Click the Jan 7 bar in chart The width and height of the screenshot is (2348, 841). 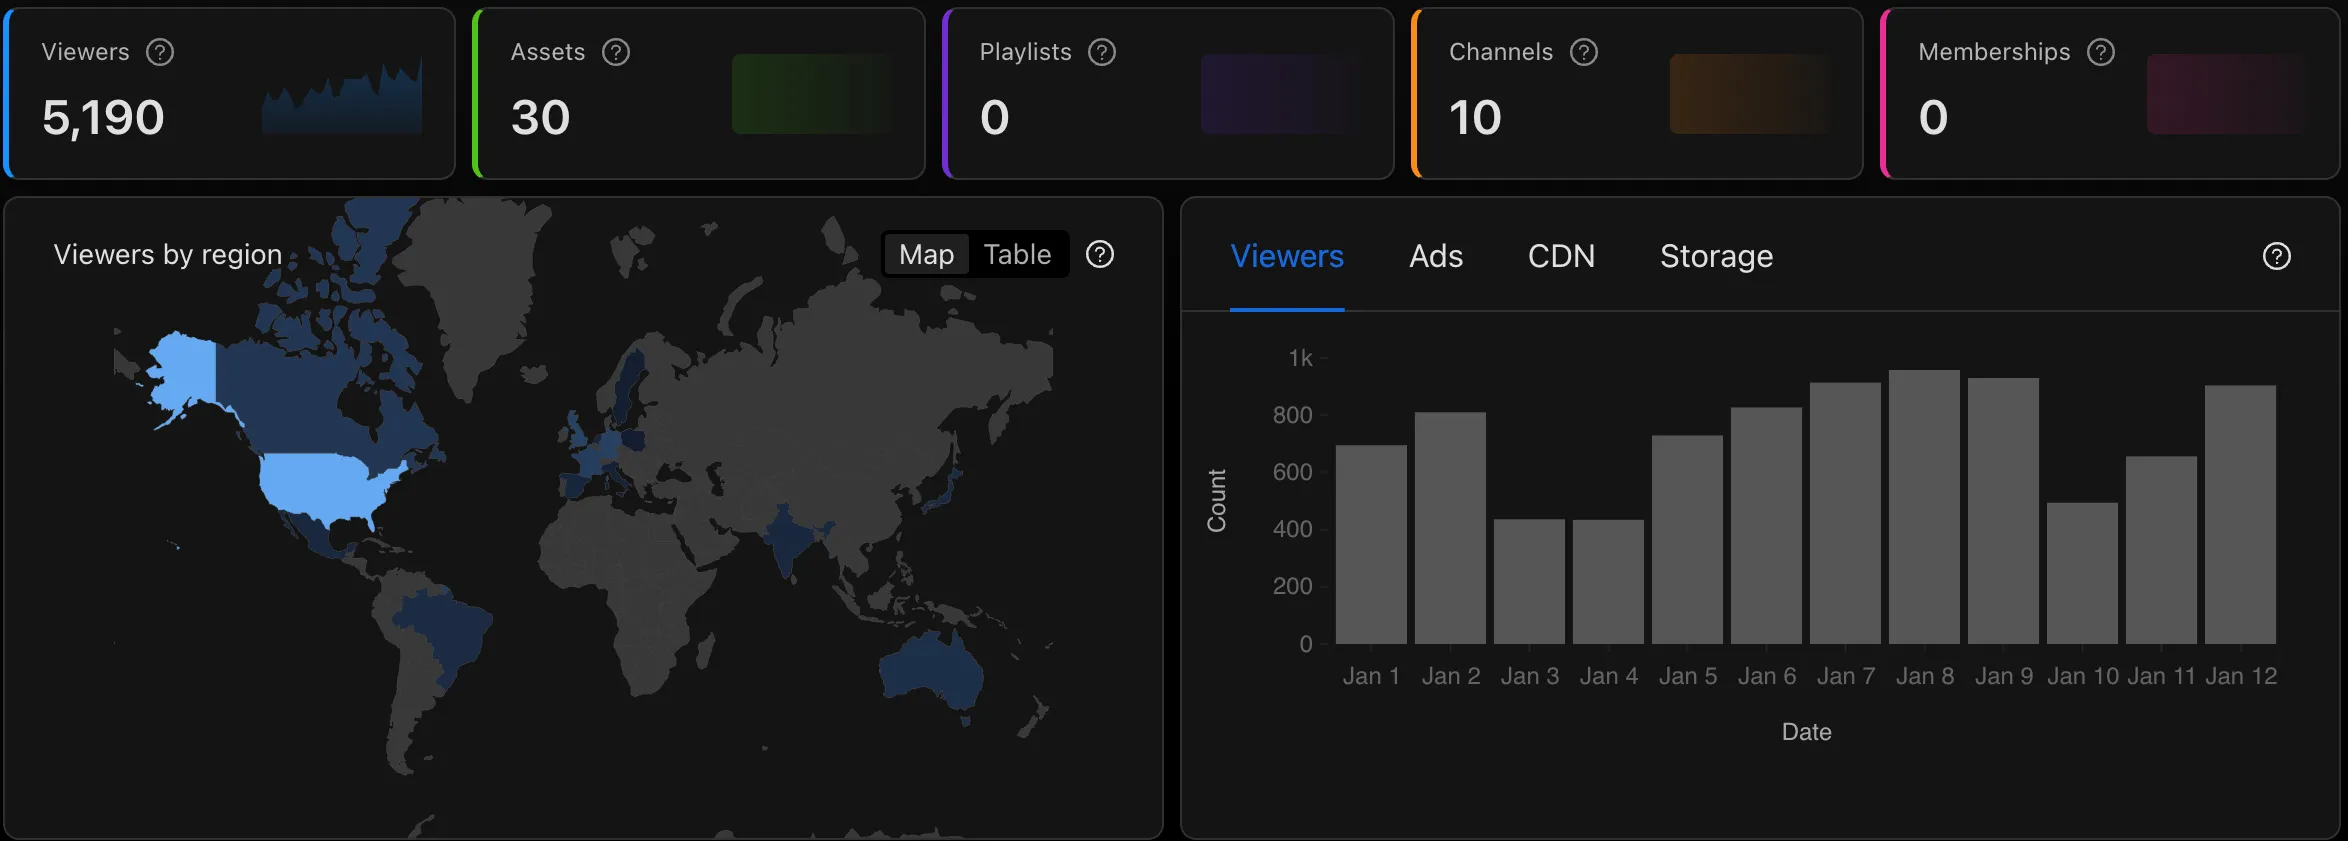[1845, 513]
